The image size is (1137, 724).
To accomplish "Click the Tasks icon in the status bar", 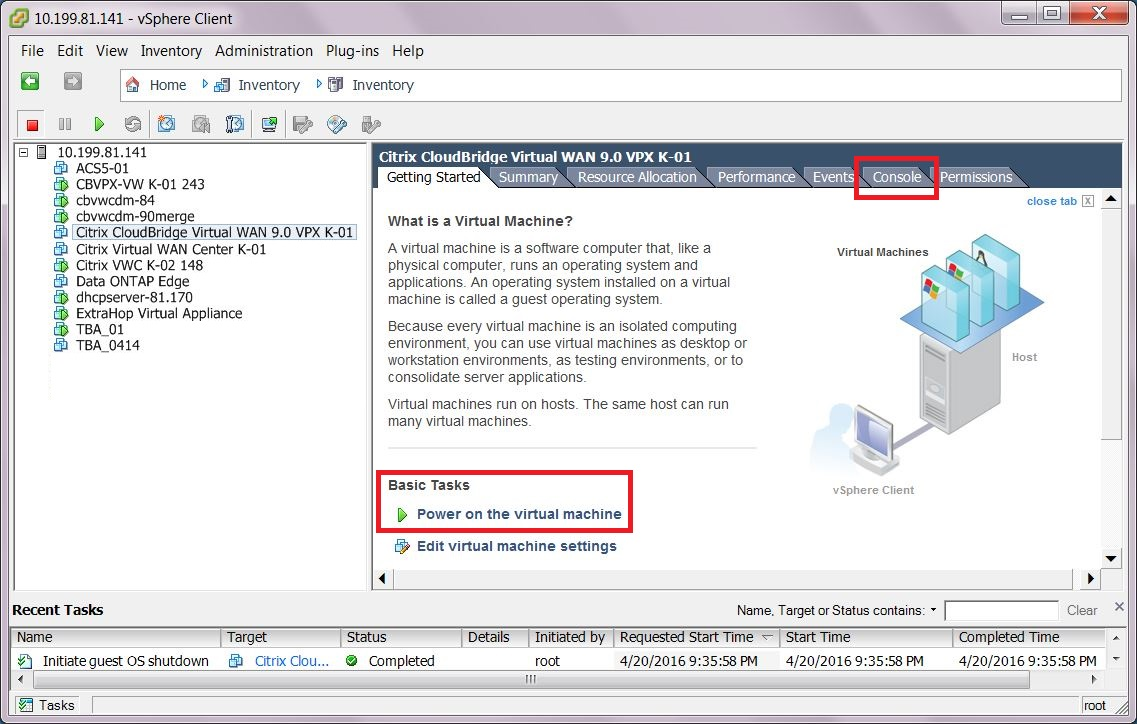I will tap(26, 705).
